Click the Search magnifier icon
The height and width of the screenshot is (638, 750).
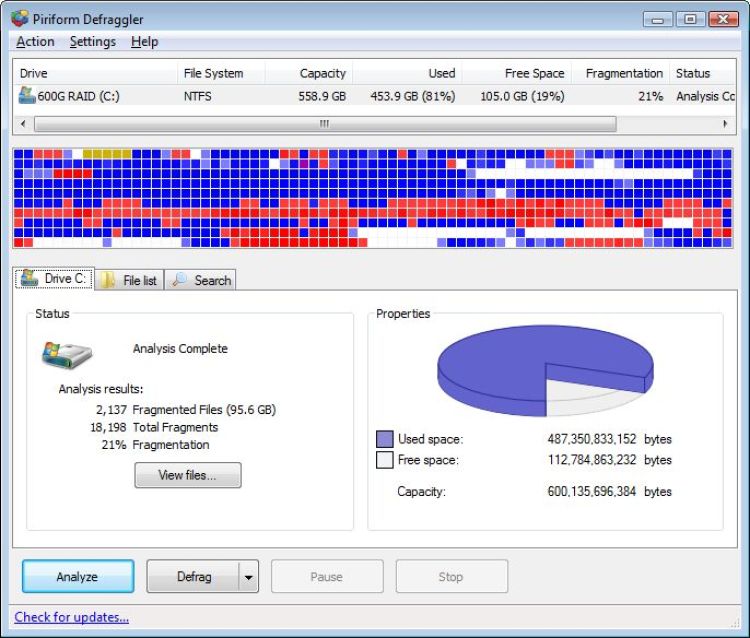click(x=180, y=281)
